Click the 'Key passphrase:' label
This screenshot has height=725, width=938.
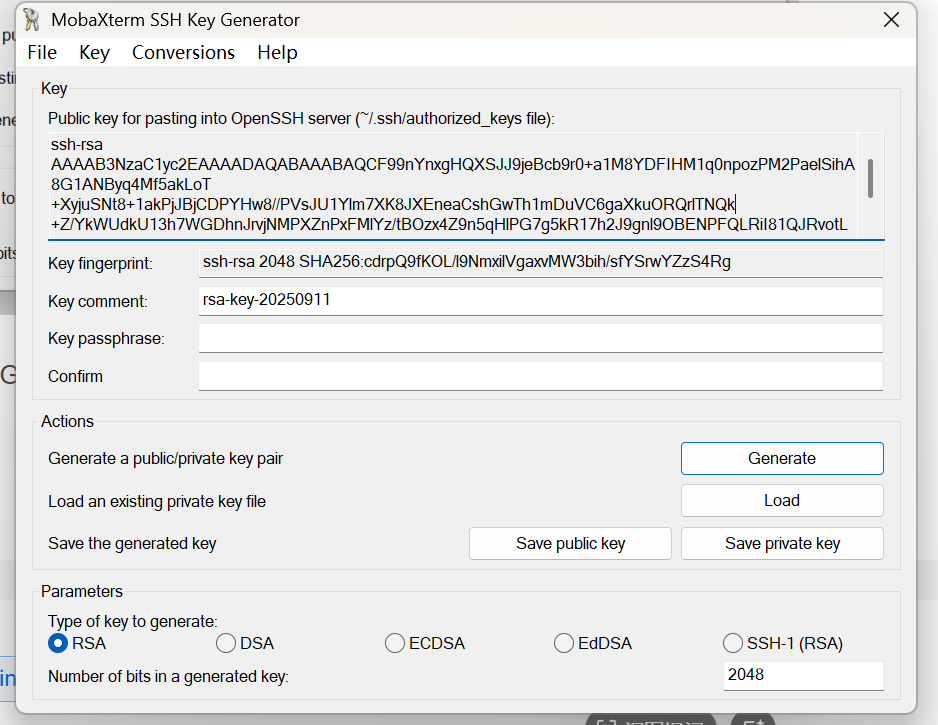[106, 339]
